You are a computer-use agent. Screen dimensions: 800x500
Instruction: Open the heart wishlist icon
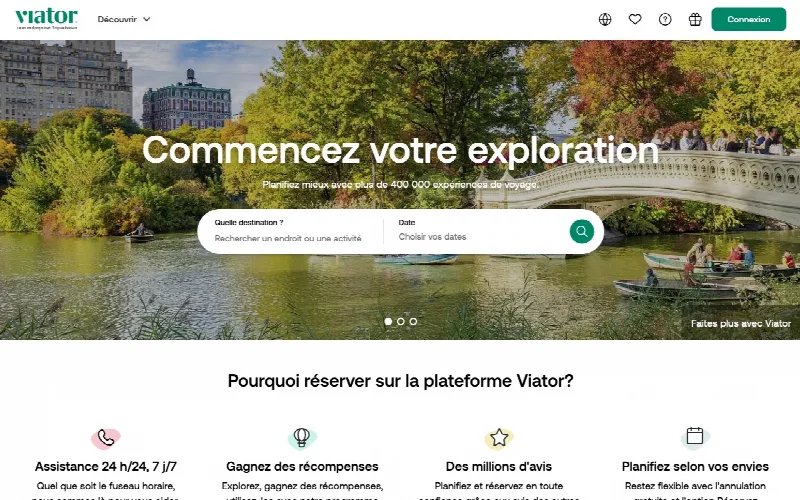pos(635,19)
